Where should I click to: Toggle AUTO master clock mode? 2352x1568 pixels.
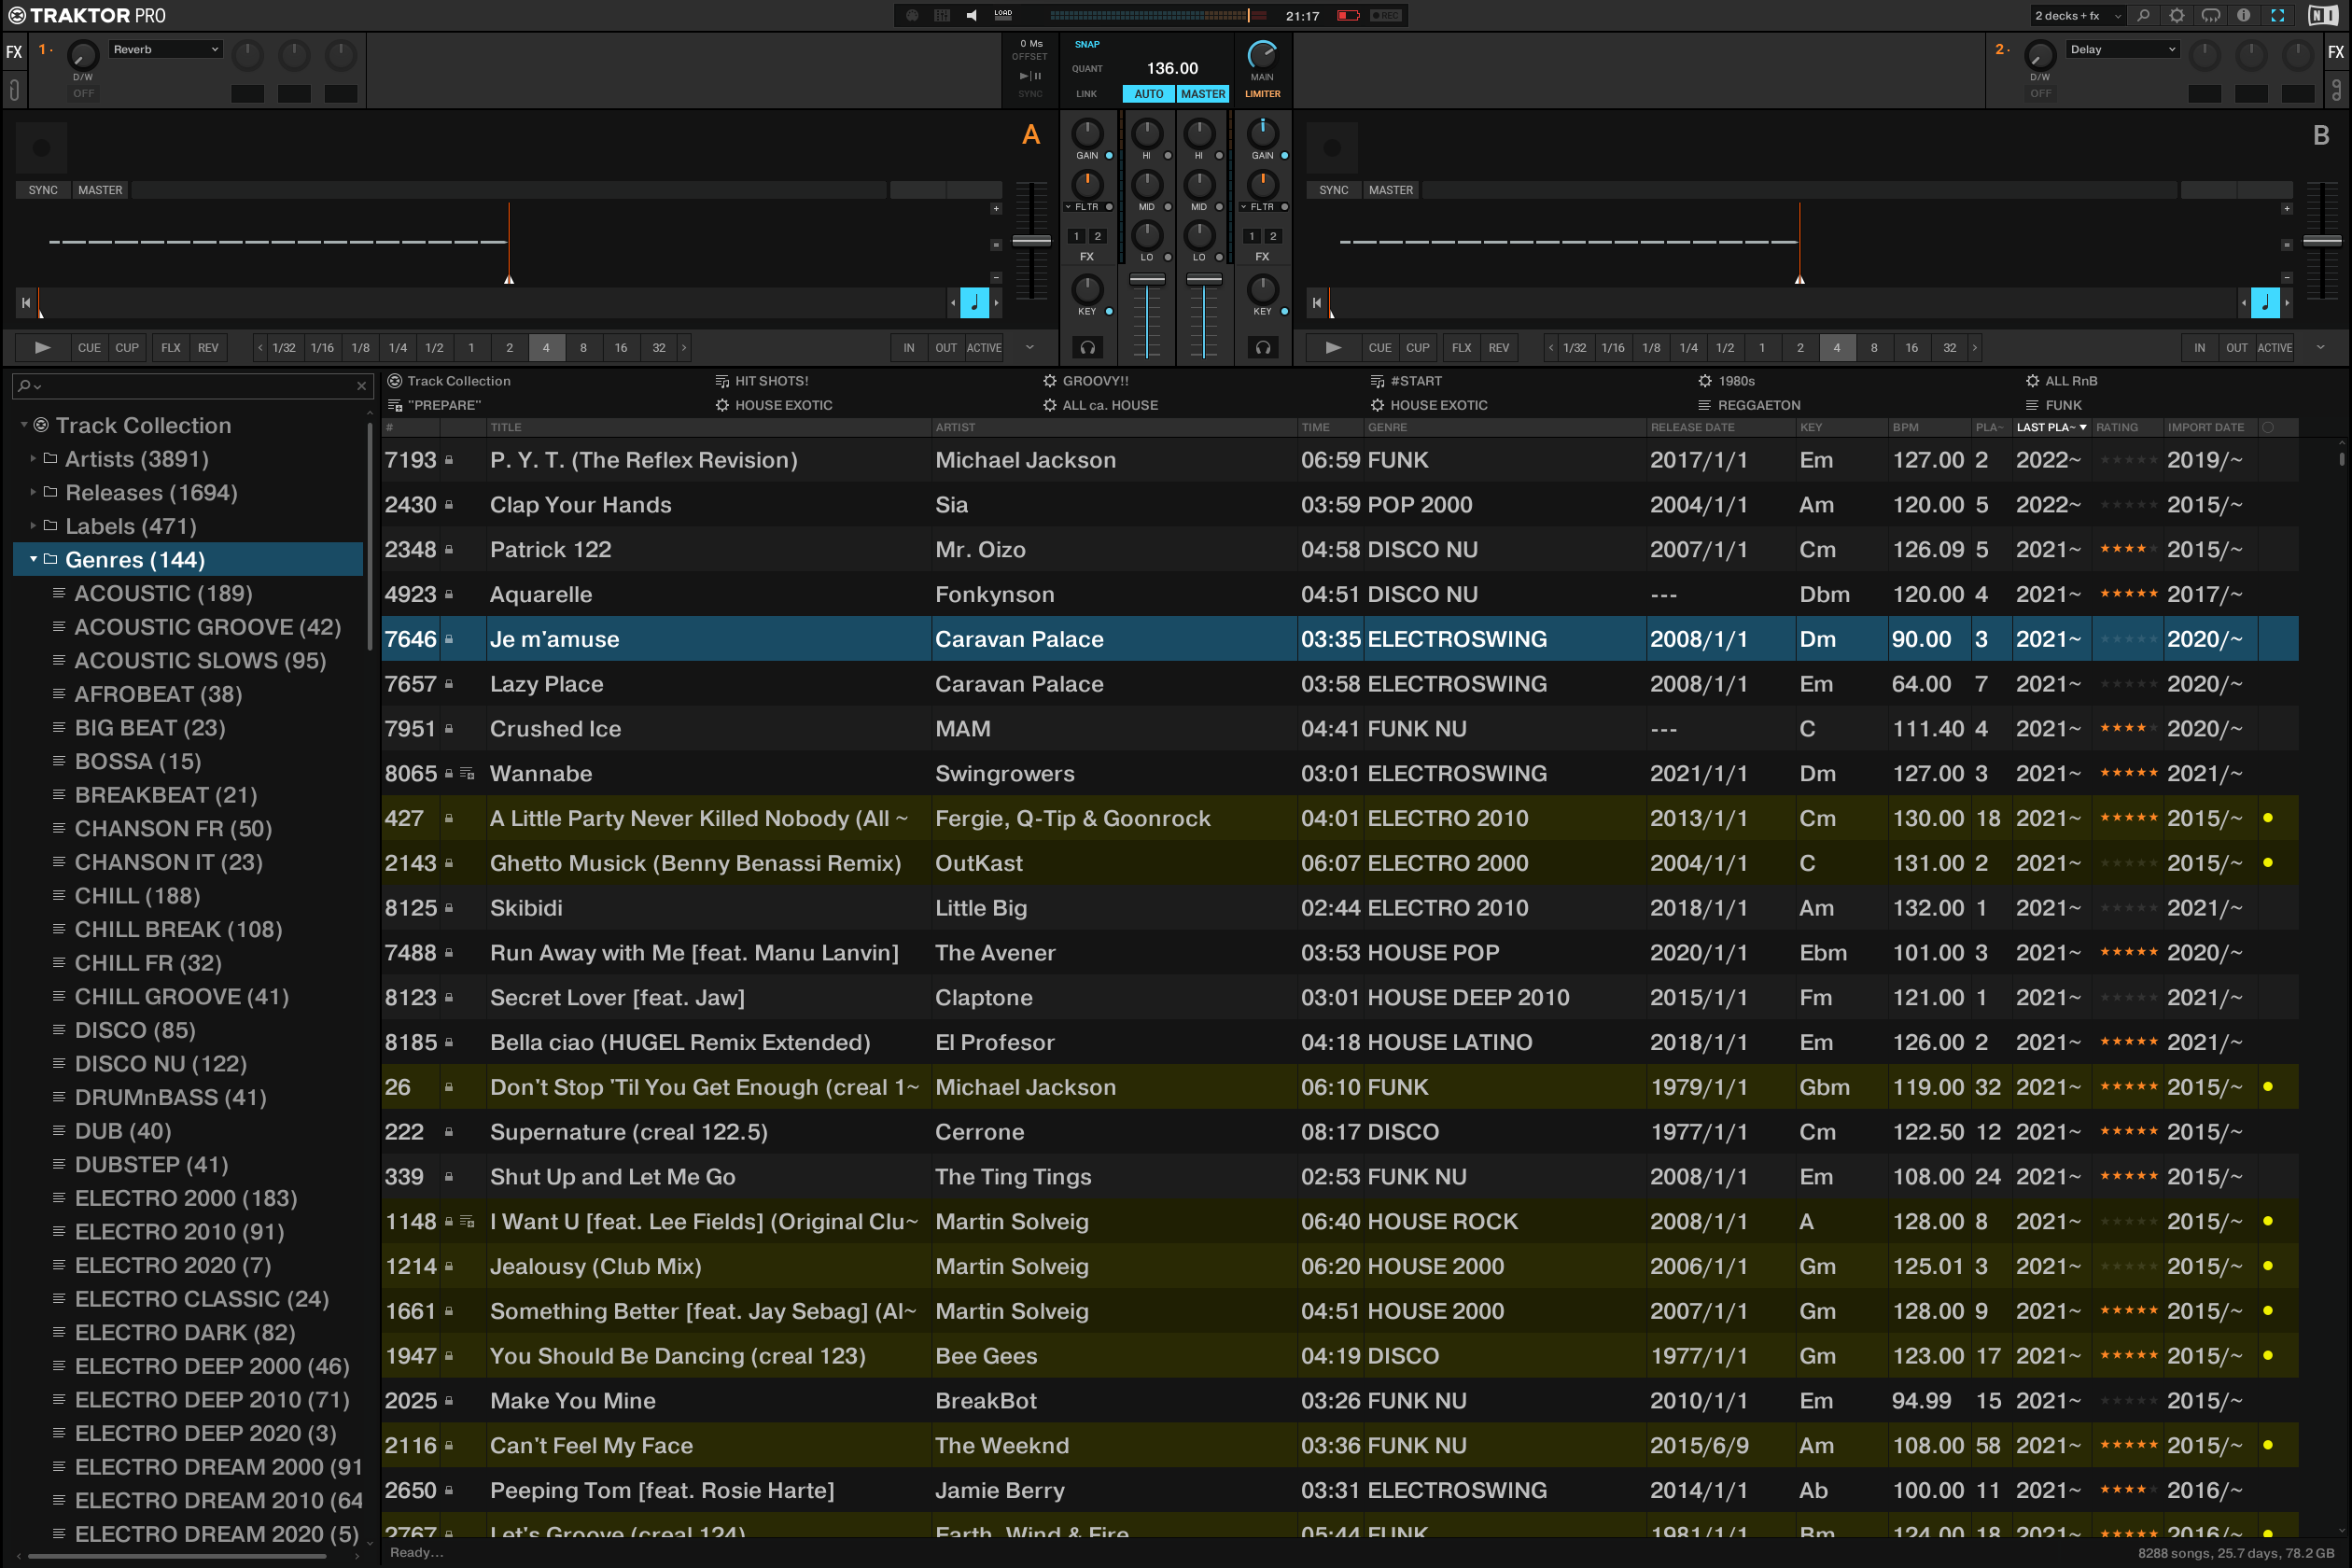(x=1148, y=94)
